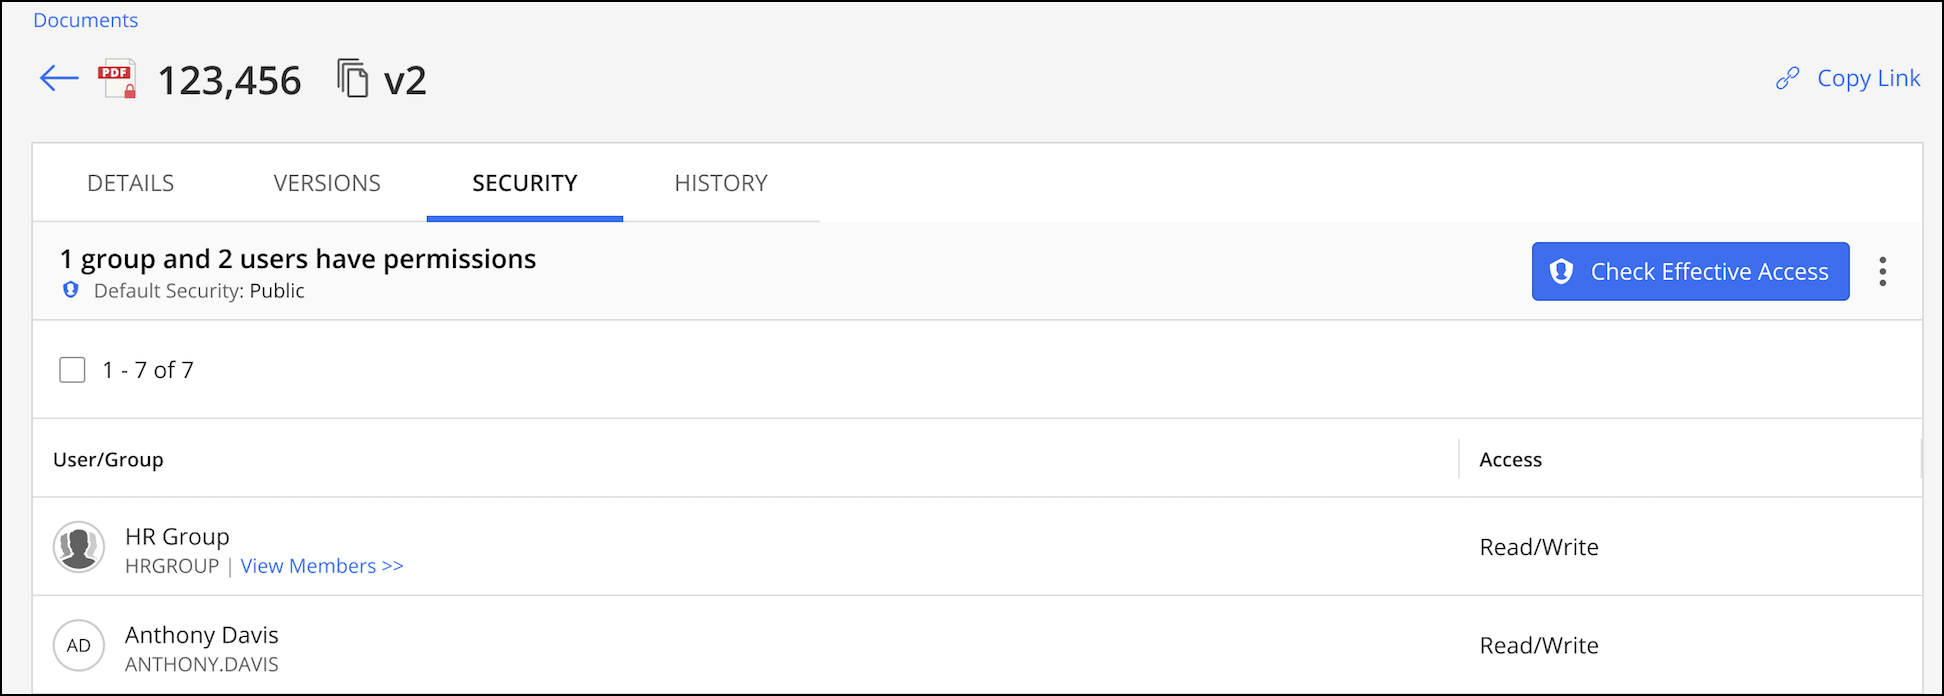
Task: Click the document versions copy icon
Action: pos(352,79)
